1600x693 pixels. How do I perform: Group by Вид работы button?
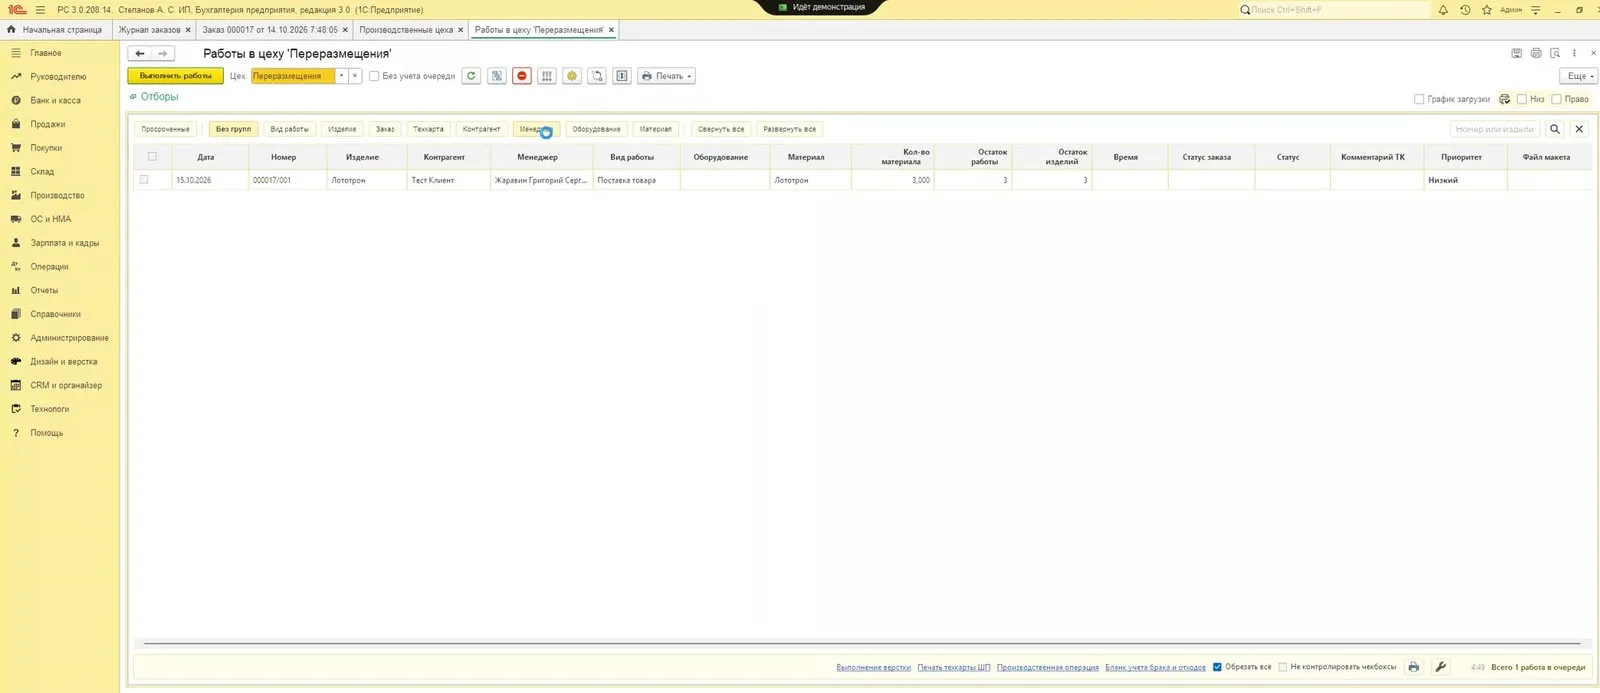point(290,129)
